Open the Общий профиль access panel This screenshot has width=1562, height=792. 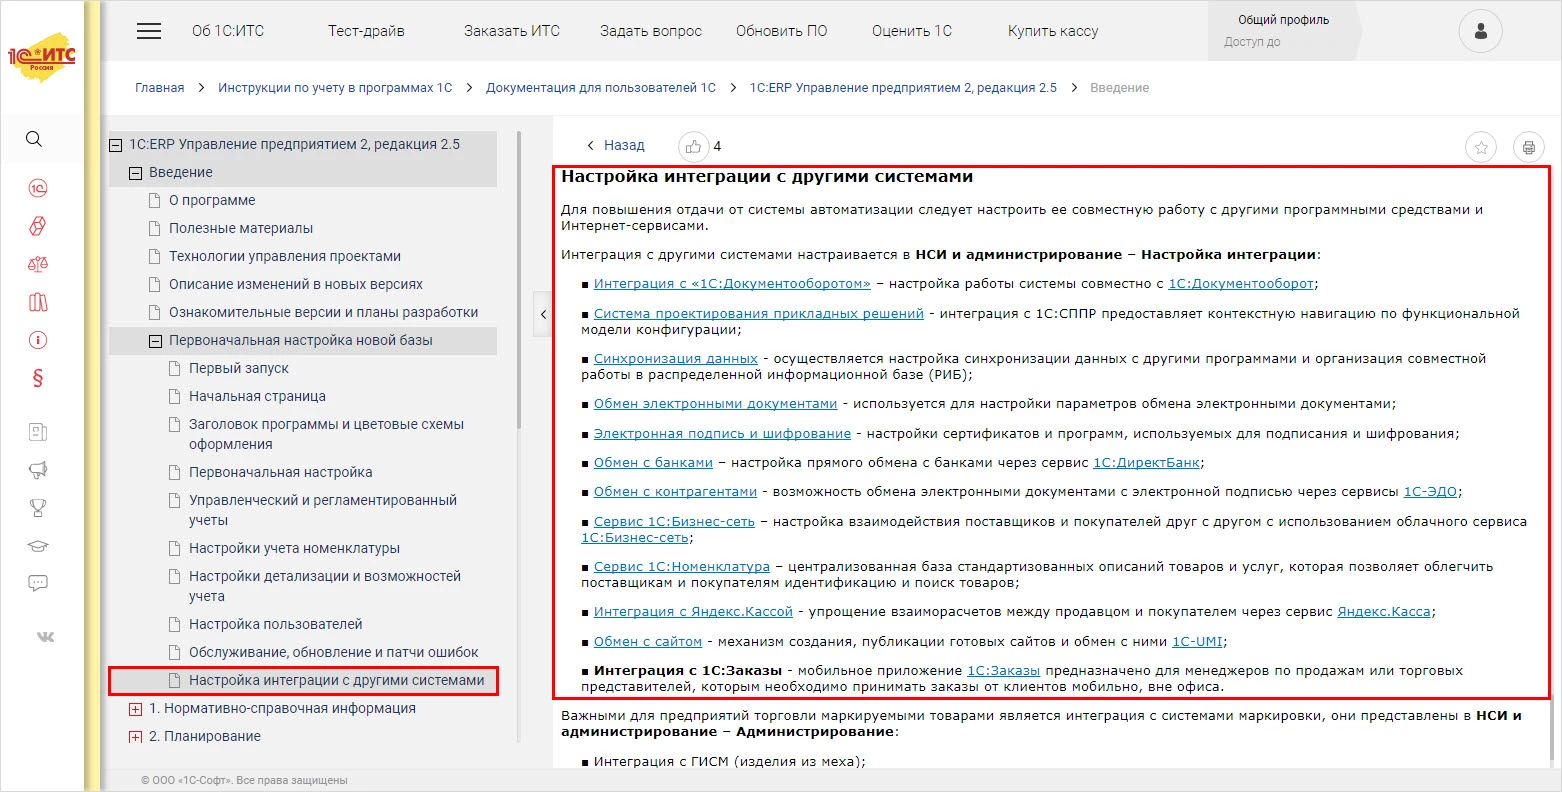pos(1284,31)
